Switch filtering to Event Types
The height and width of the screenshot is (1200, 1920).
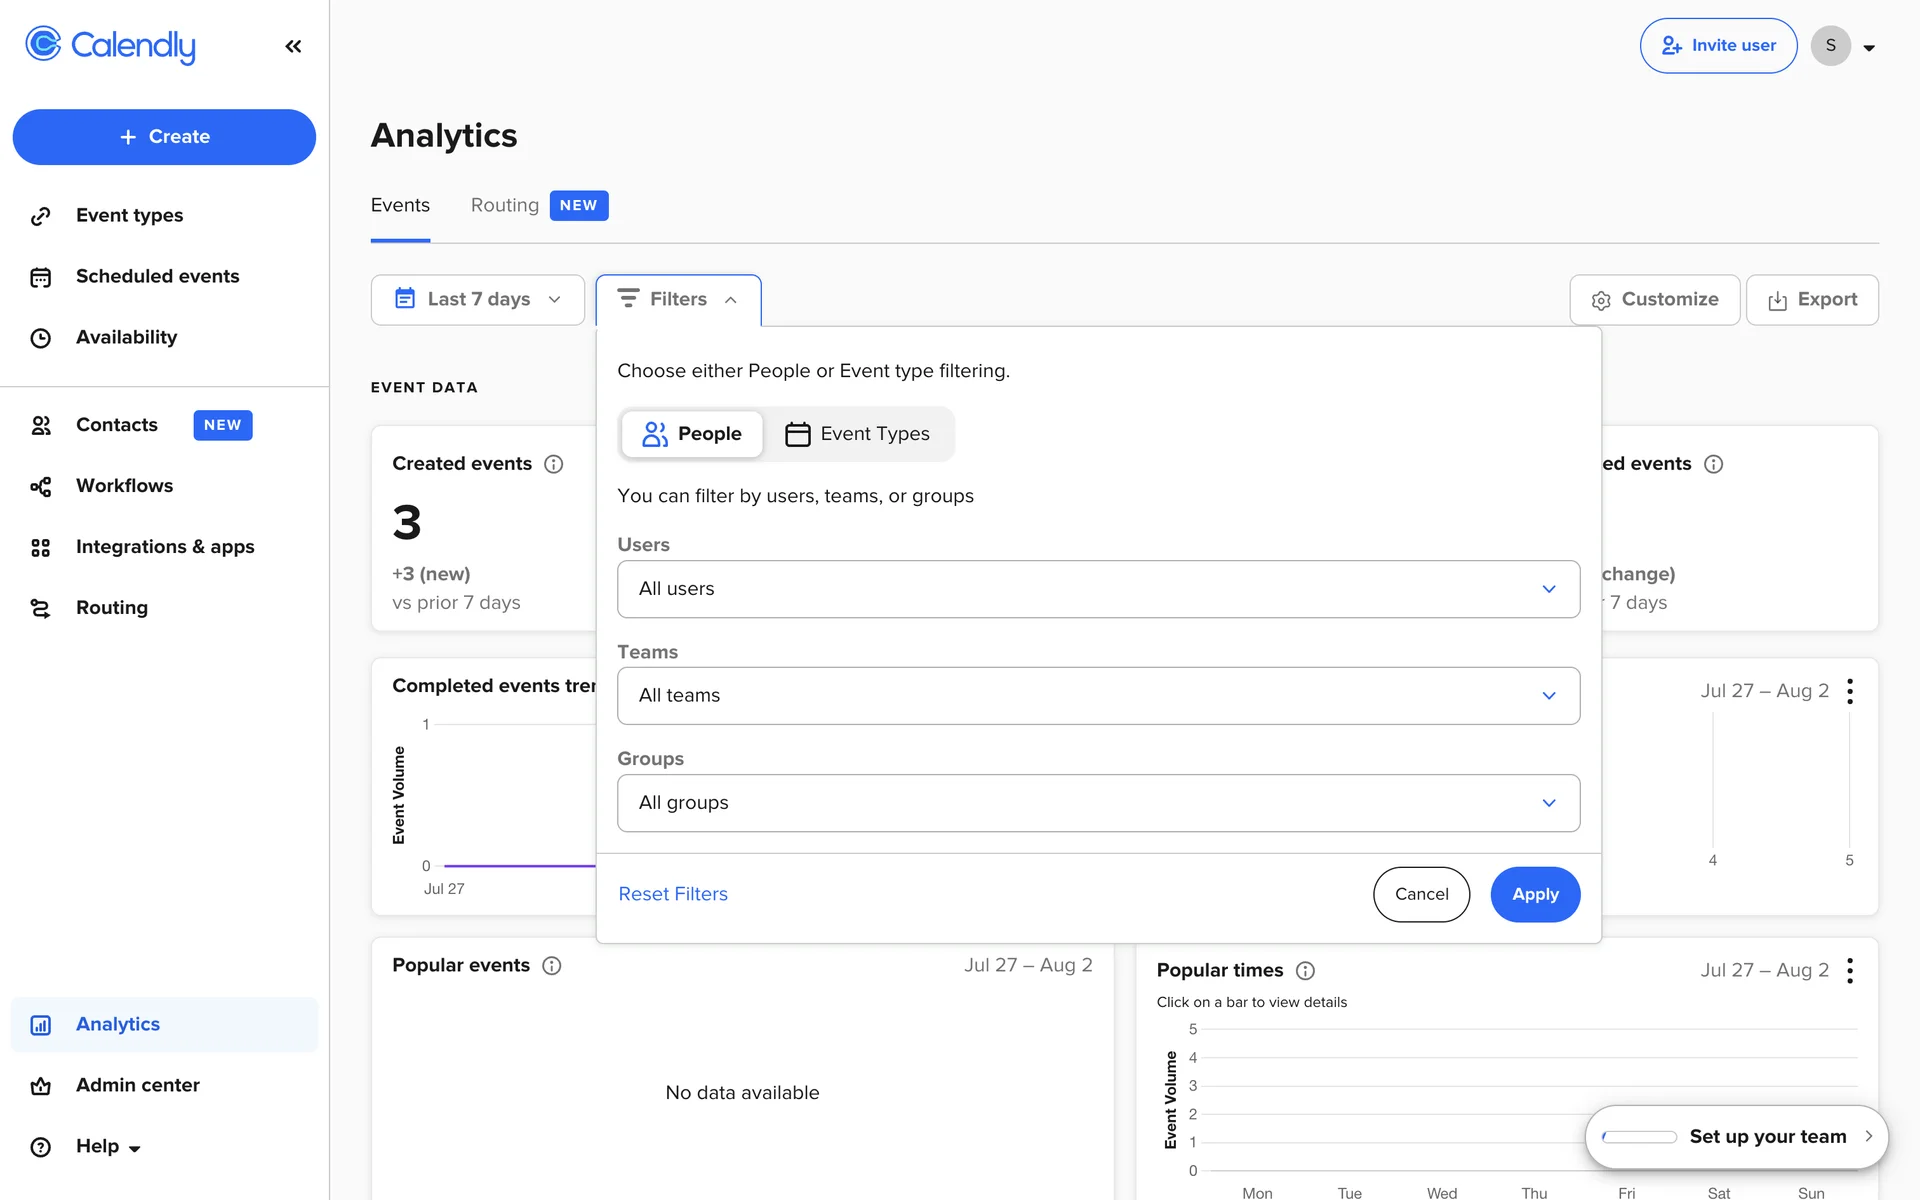(858, 434)
